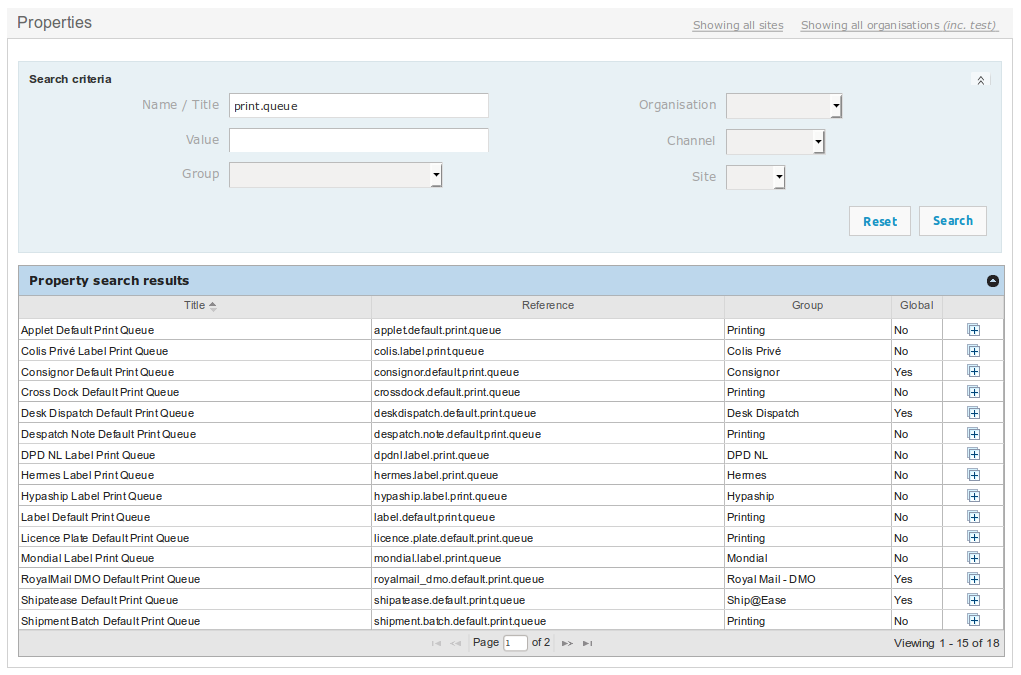Collapse the Search criteria panel
The width and height of the screenshot is (1021, 675).
[981, 80]
